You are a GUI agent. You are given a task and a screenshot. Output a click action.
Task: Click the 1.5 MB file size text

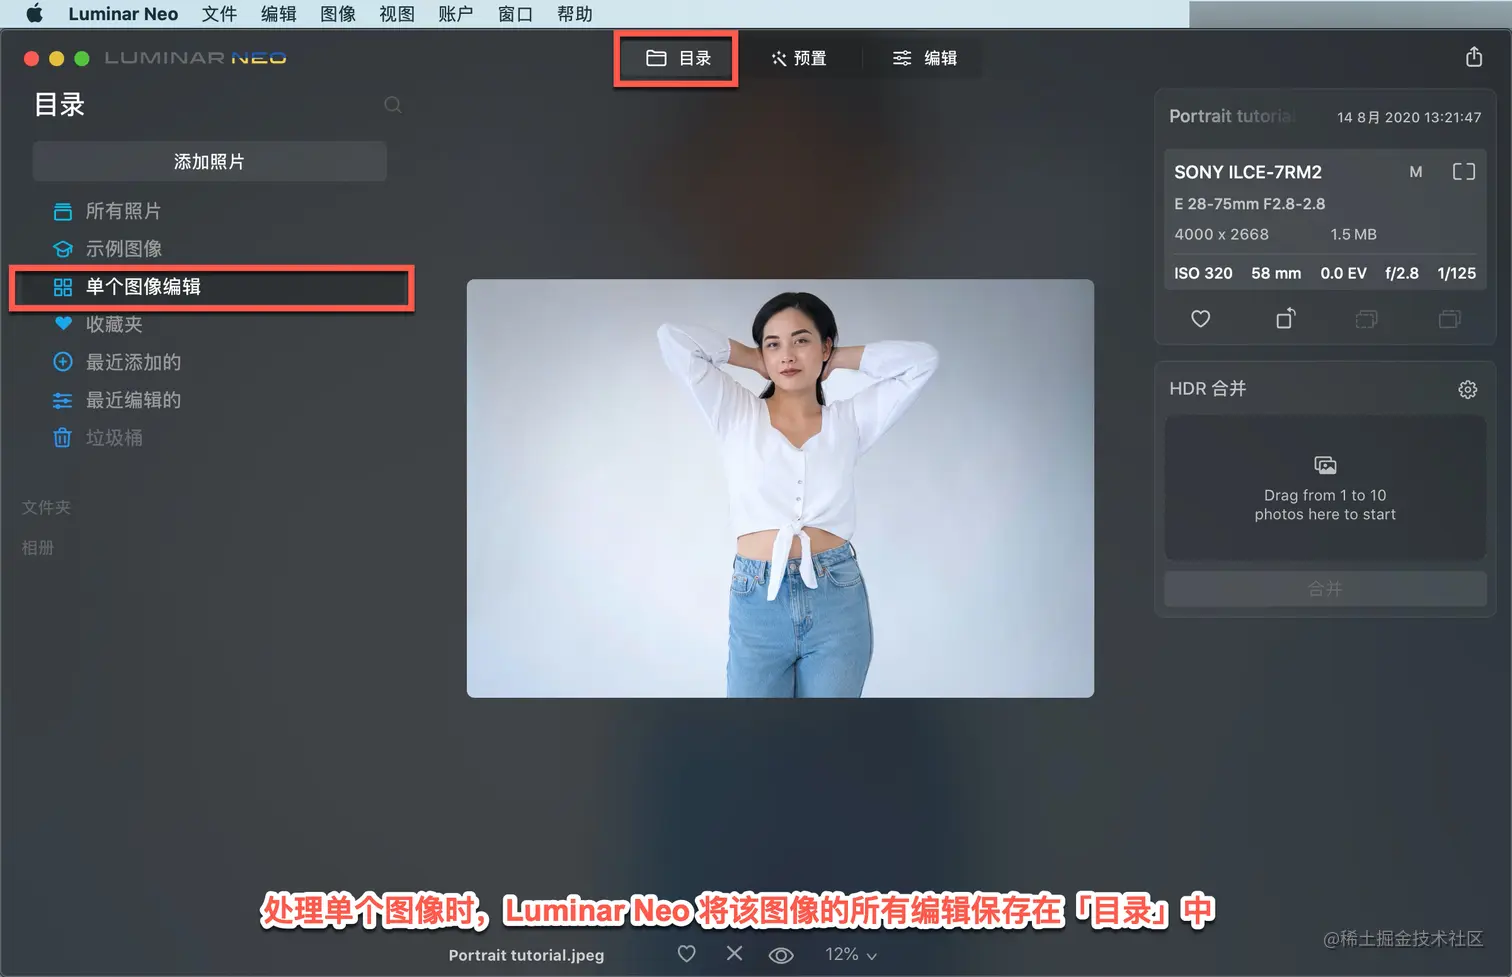pos(1353,234)
